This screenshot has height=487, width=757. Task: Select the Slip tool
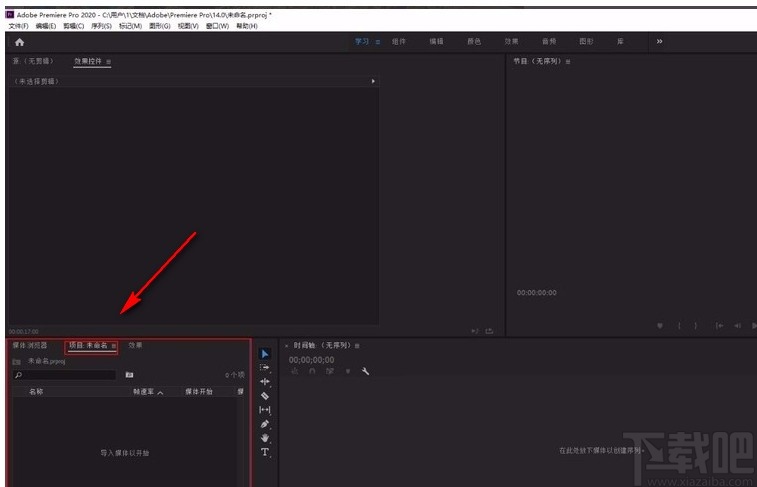coord(265,410)
